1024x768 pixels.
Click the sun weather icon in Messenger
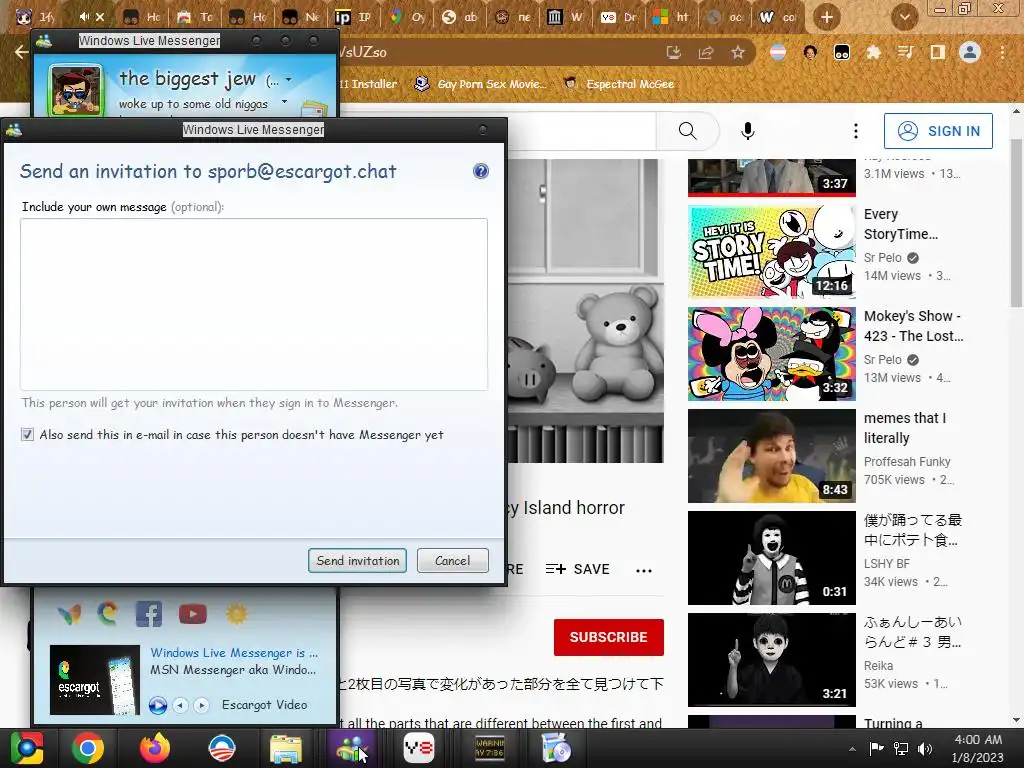pos(236,614)
